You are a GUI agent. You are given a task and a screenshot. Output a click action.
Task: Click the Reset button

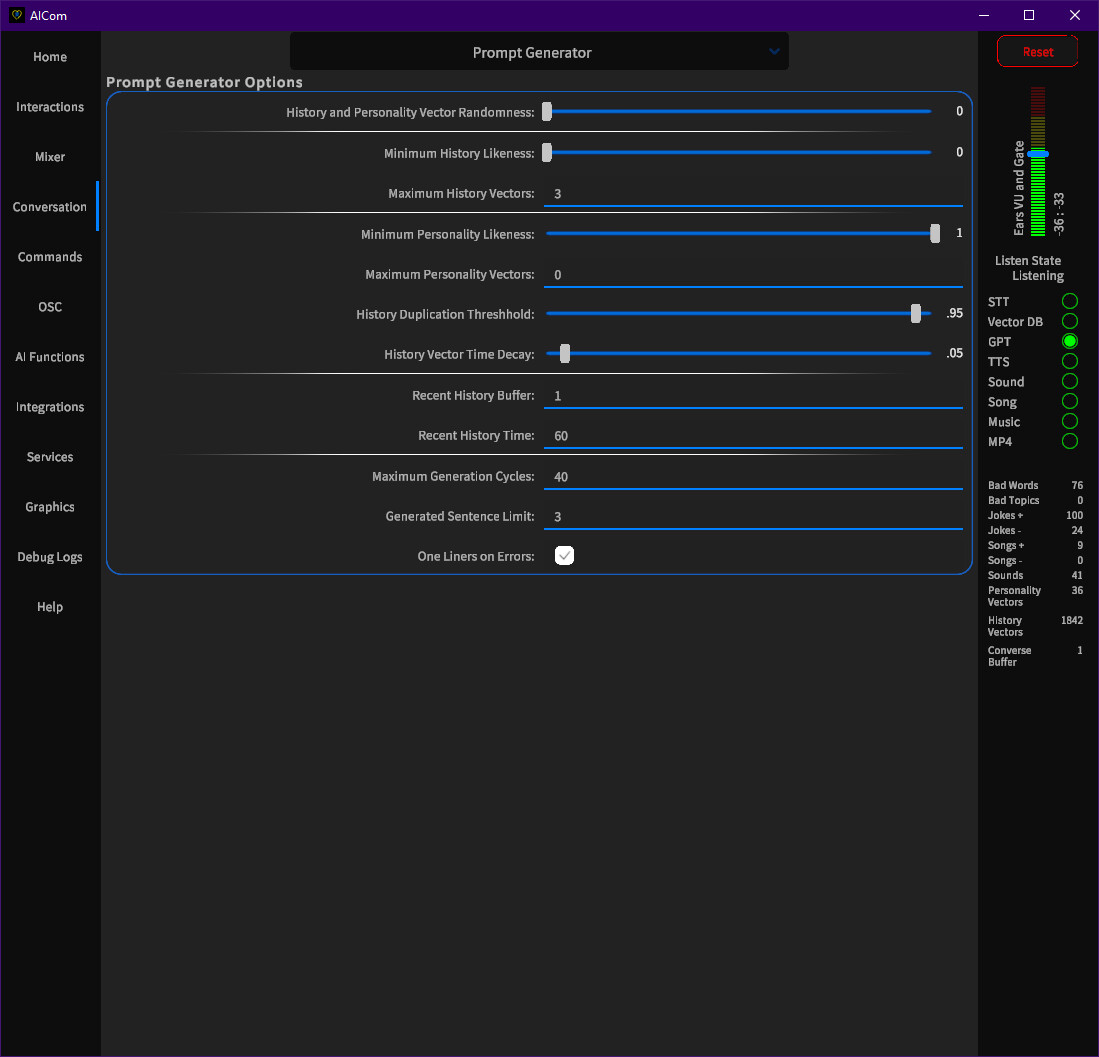(x=1037, y=51)
